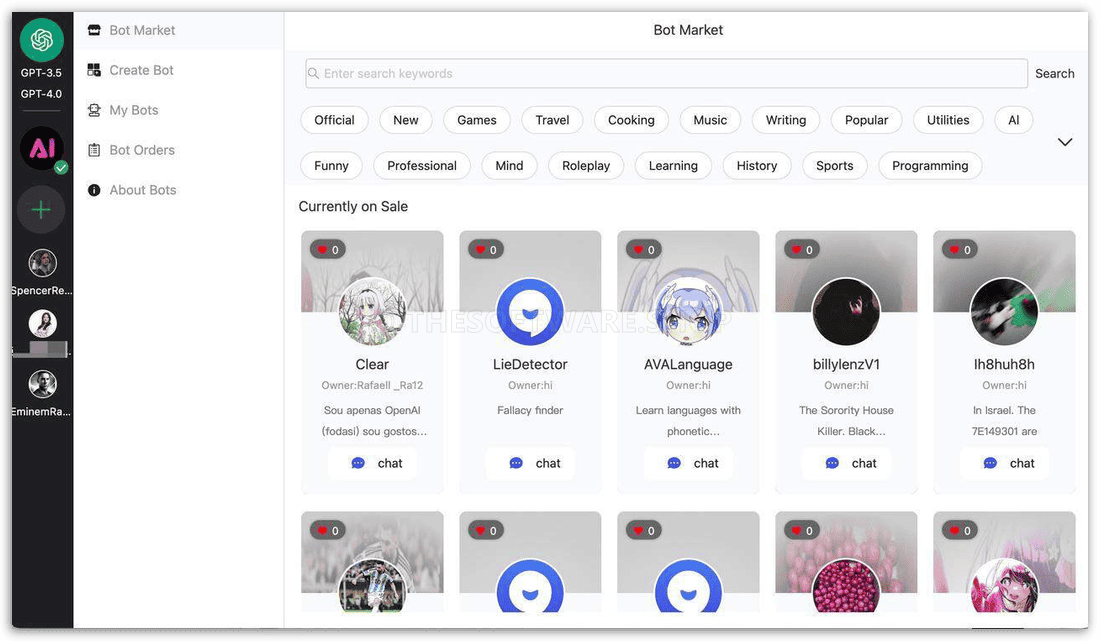Filter by New tag
1100x641 pixels.
click(x=405, y=120)
